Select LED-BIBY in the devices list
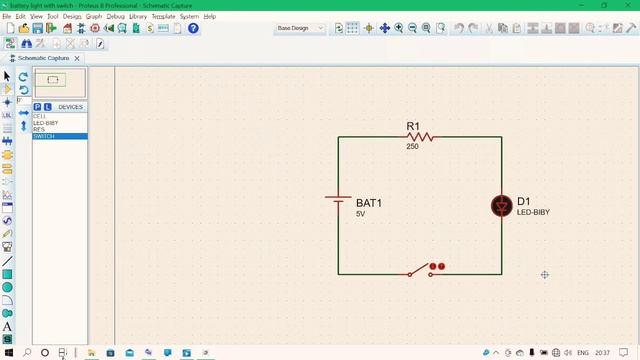640x360 pixels. [60, 123]
